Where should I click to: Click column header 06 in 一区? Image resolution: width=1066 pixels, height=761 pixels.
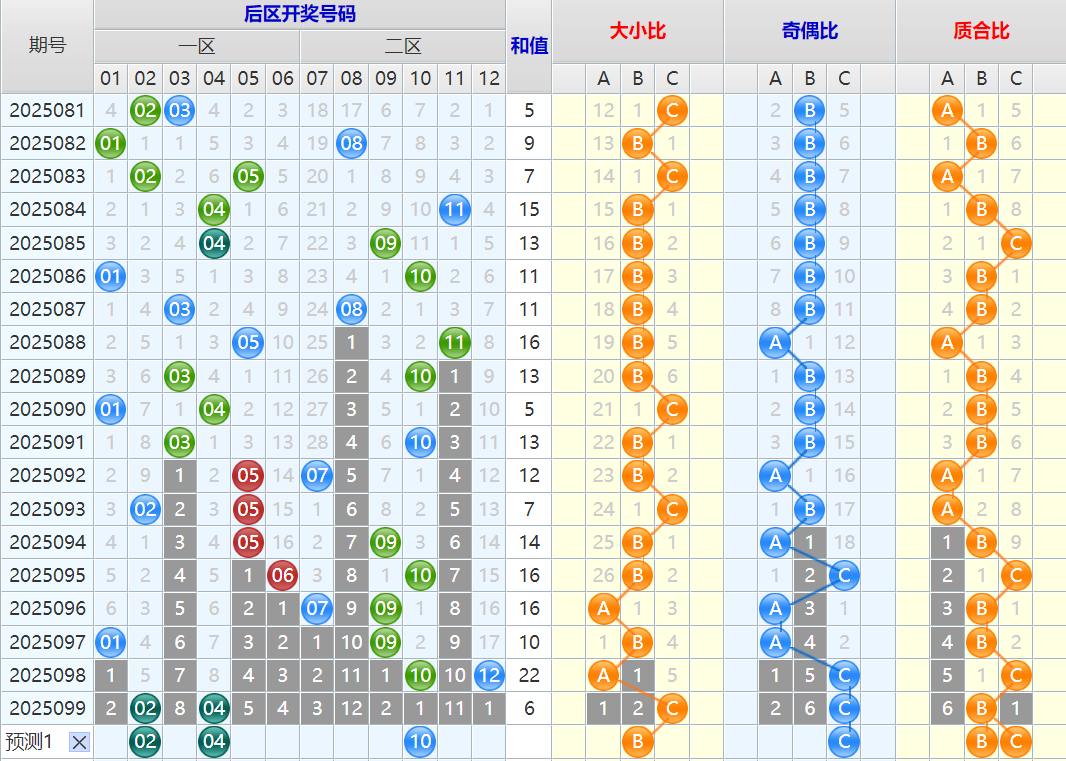coord(282,79)
